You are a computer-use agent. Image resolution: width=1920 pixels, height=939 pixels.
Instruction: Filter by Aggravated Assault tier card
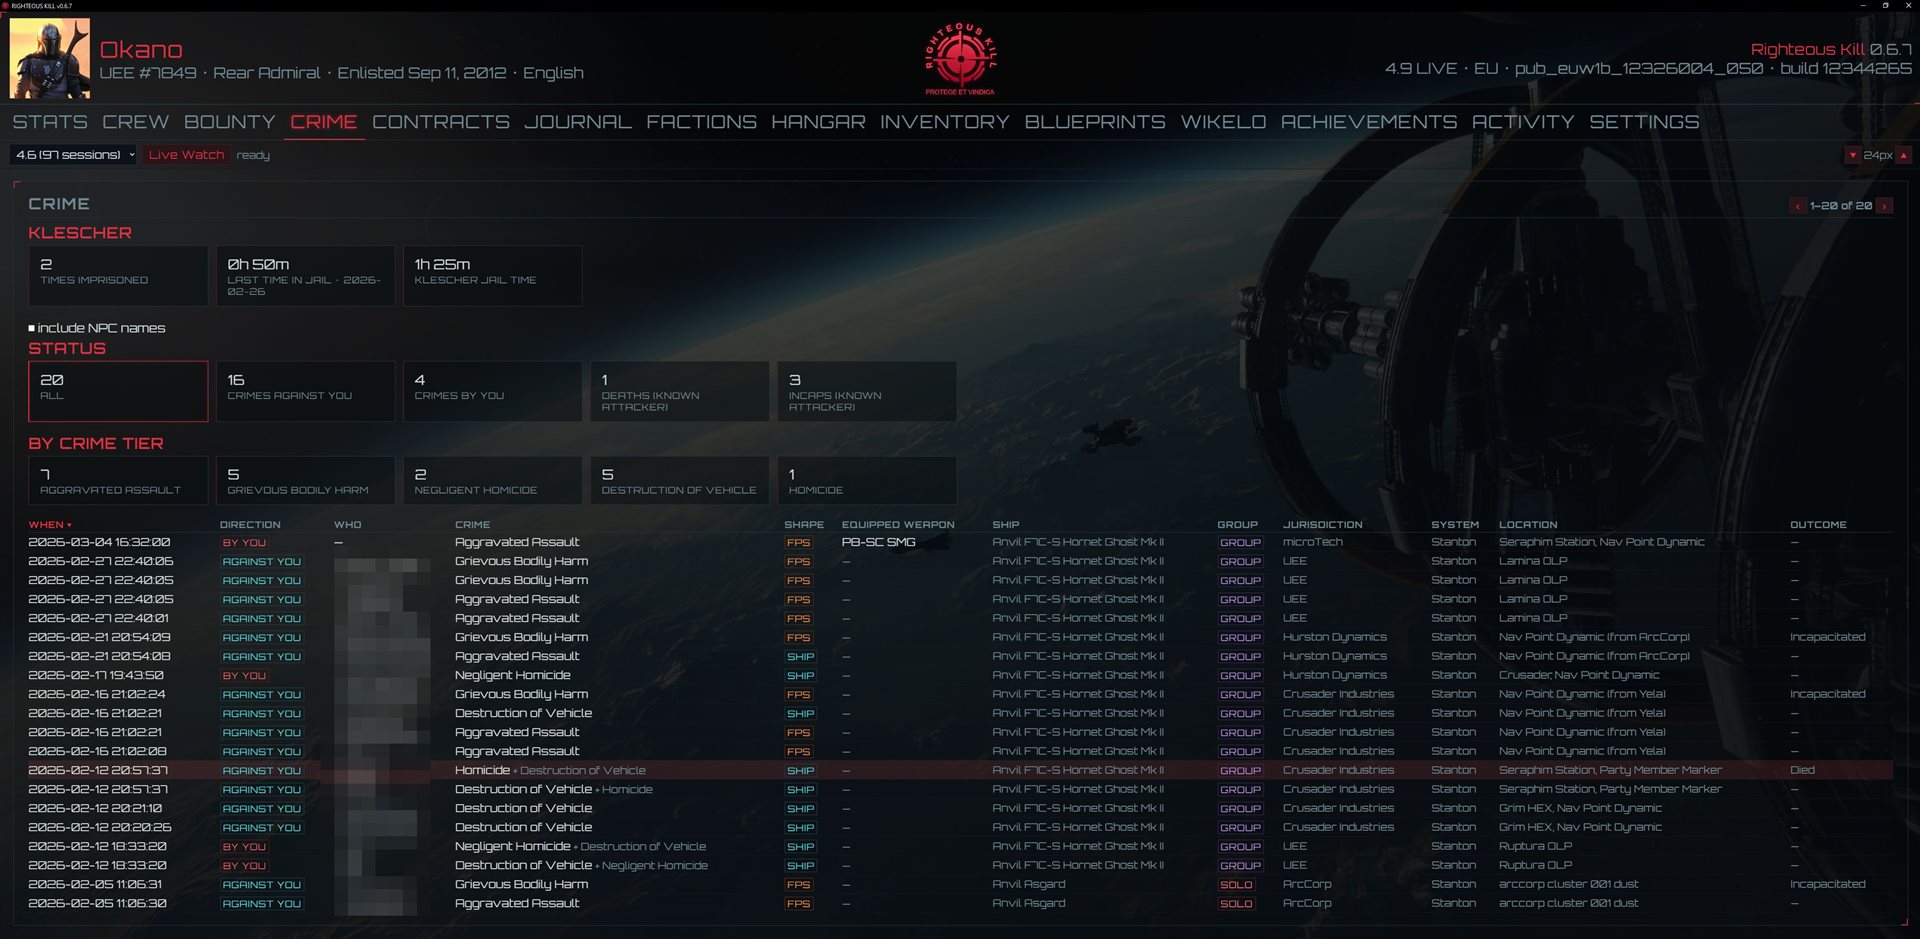pyautogui.click(x=118, y=480)
